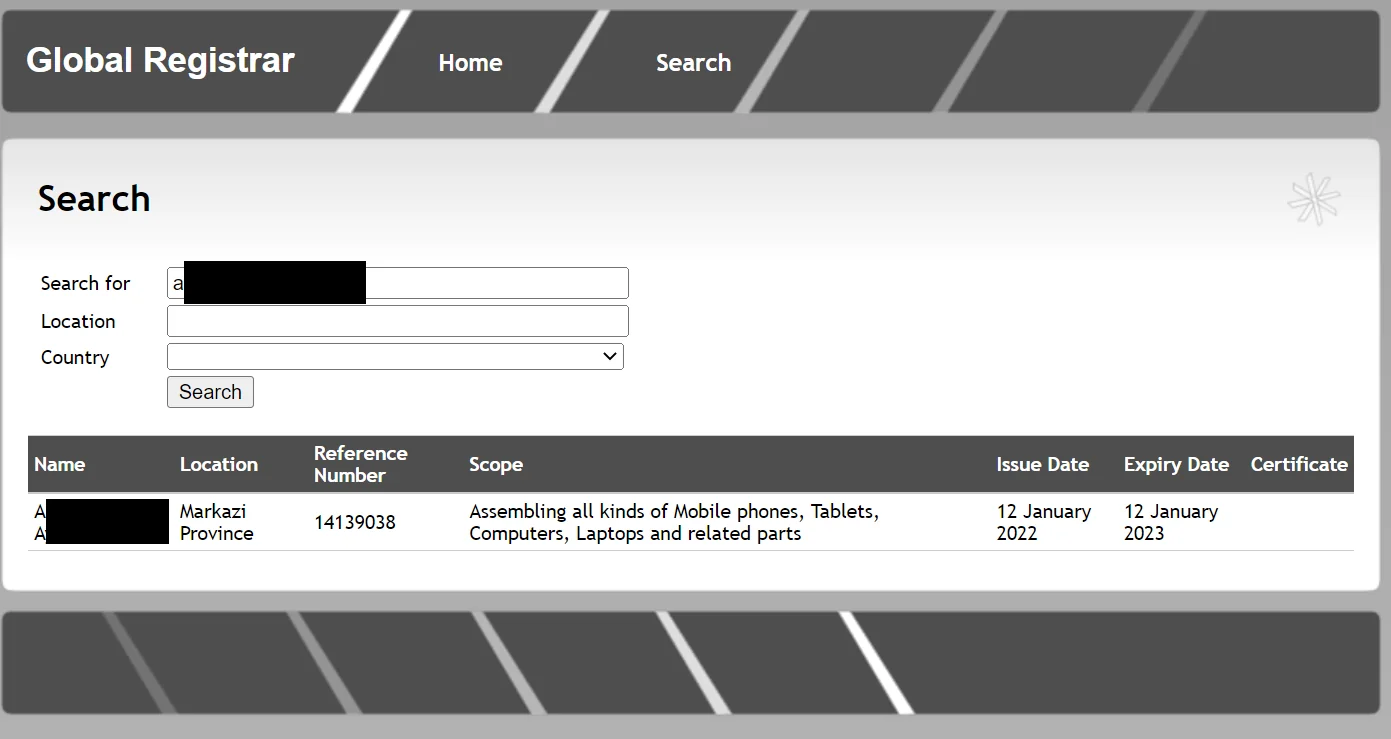1391x739 pixels.
Task: Click the Name column header
Action: coord(60,464)
